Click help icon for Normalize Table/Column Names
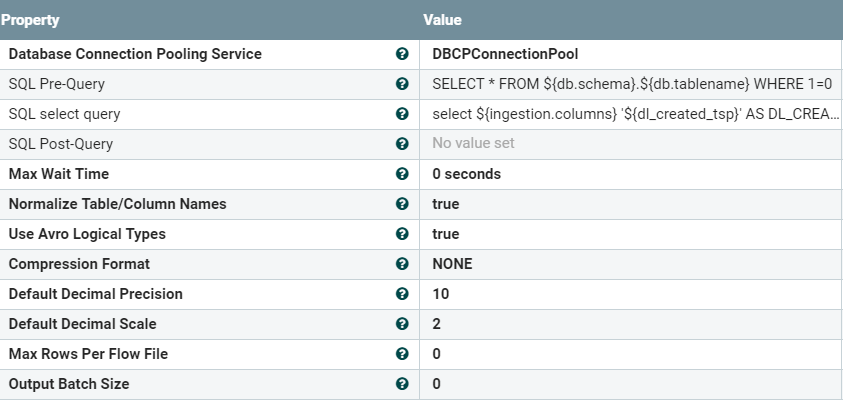Screen dimensions: 843x401 tap(402, 204)
